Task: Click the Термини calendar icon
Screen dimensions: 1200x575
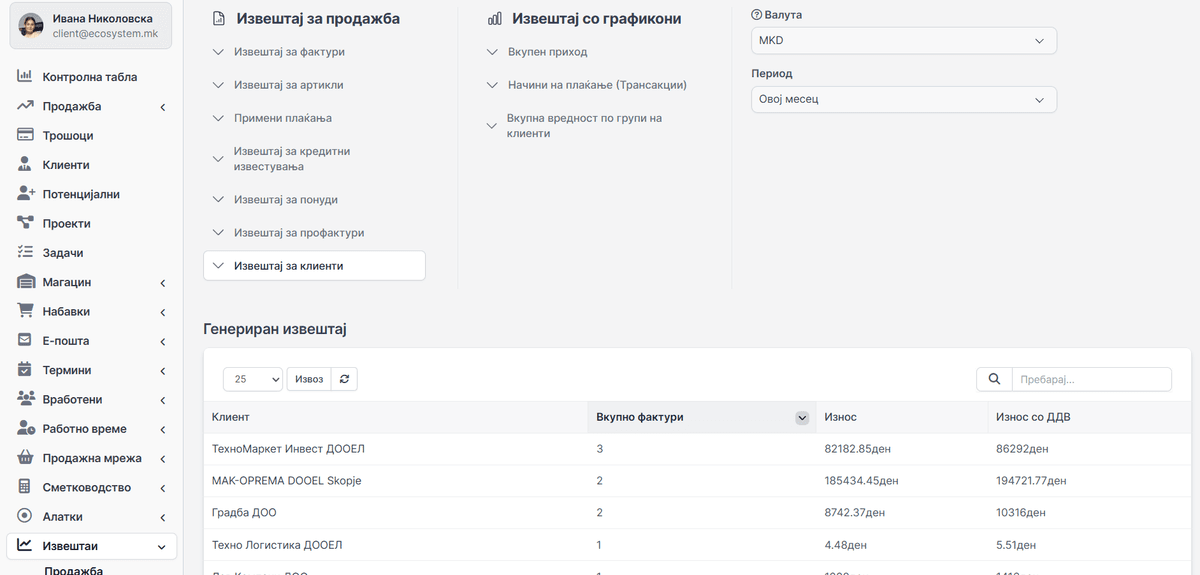Action: tap(25, 370)
